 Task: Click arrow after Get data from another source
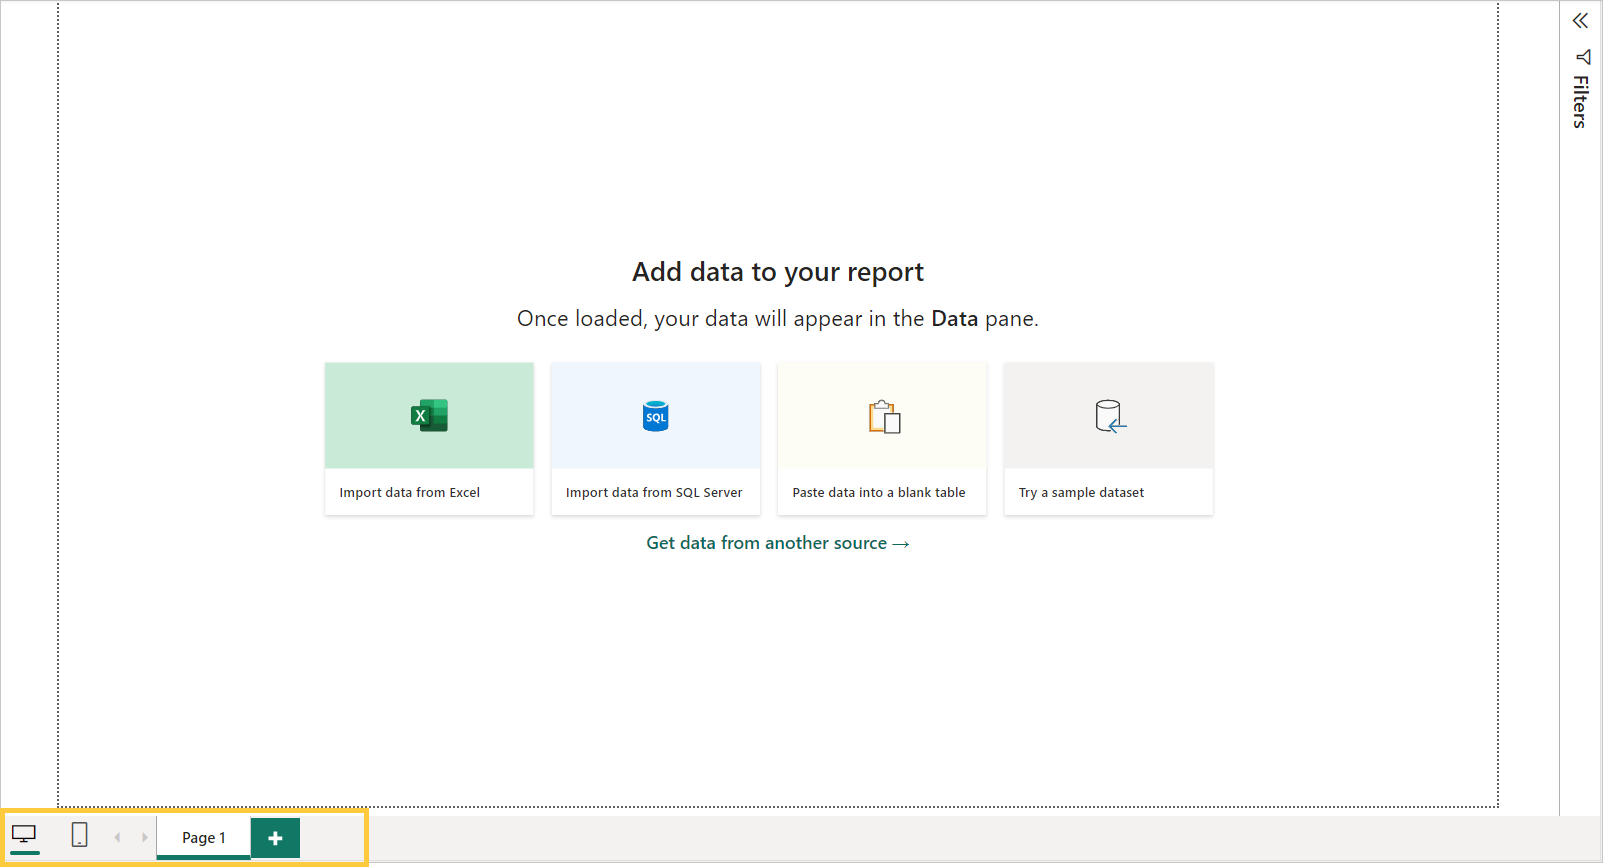pyautogui.click(x=901, y=544)
